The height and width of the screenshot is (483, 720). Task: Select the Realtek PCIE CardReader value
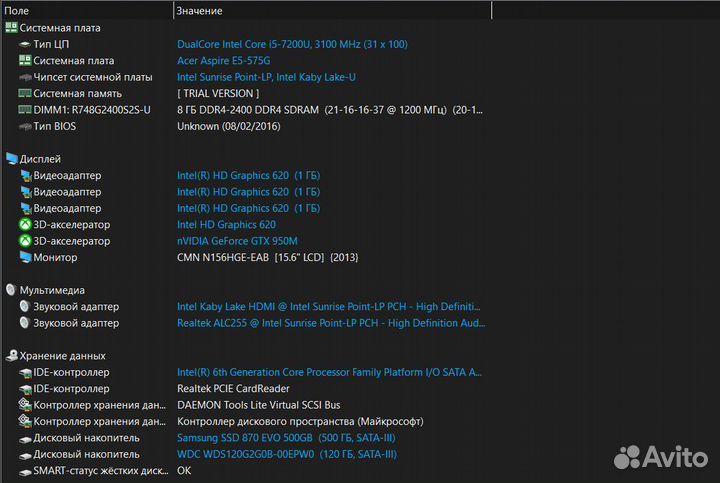pos(233,388)
